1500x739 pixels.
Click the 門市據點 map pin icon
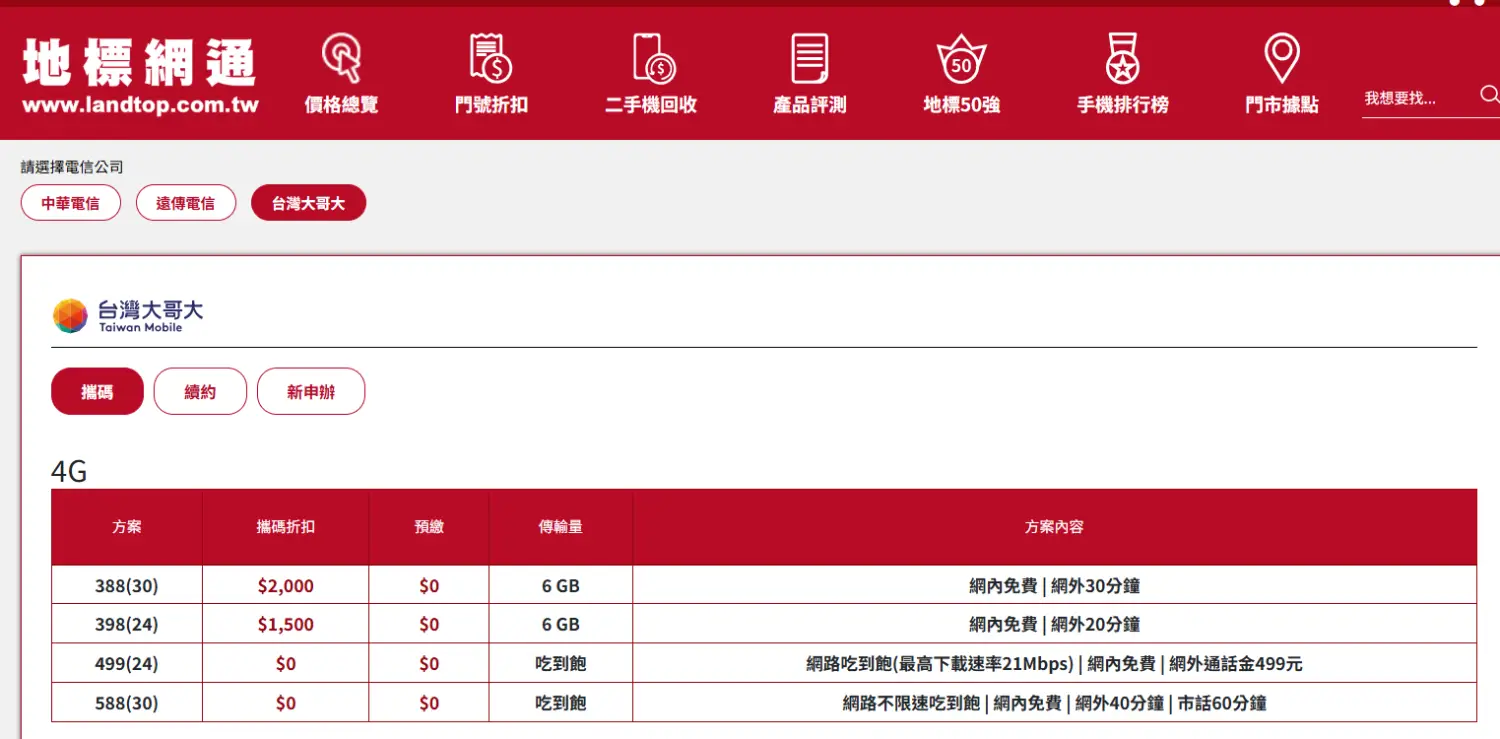coord(1281,57)
